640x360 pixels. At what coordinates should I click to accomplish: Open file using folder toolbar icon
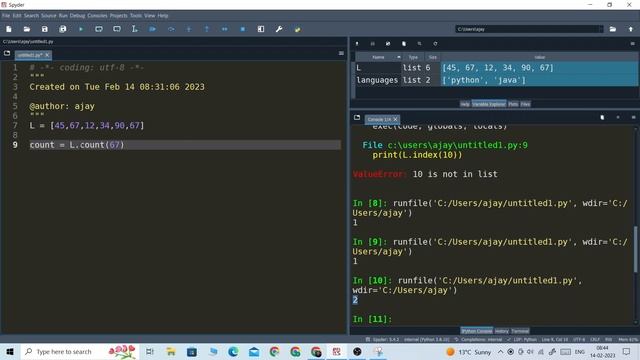point(27,29)
